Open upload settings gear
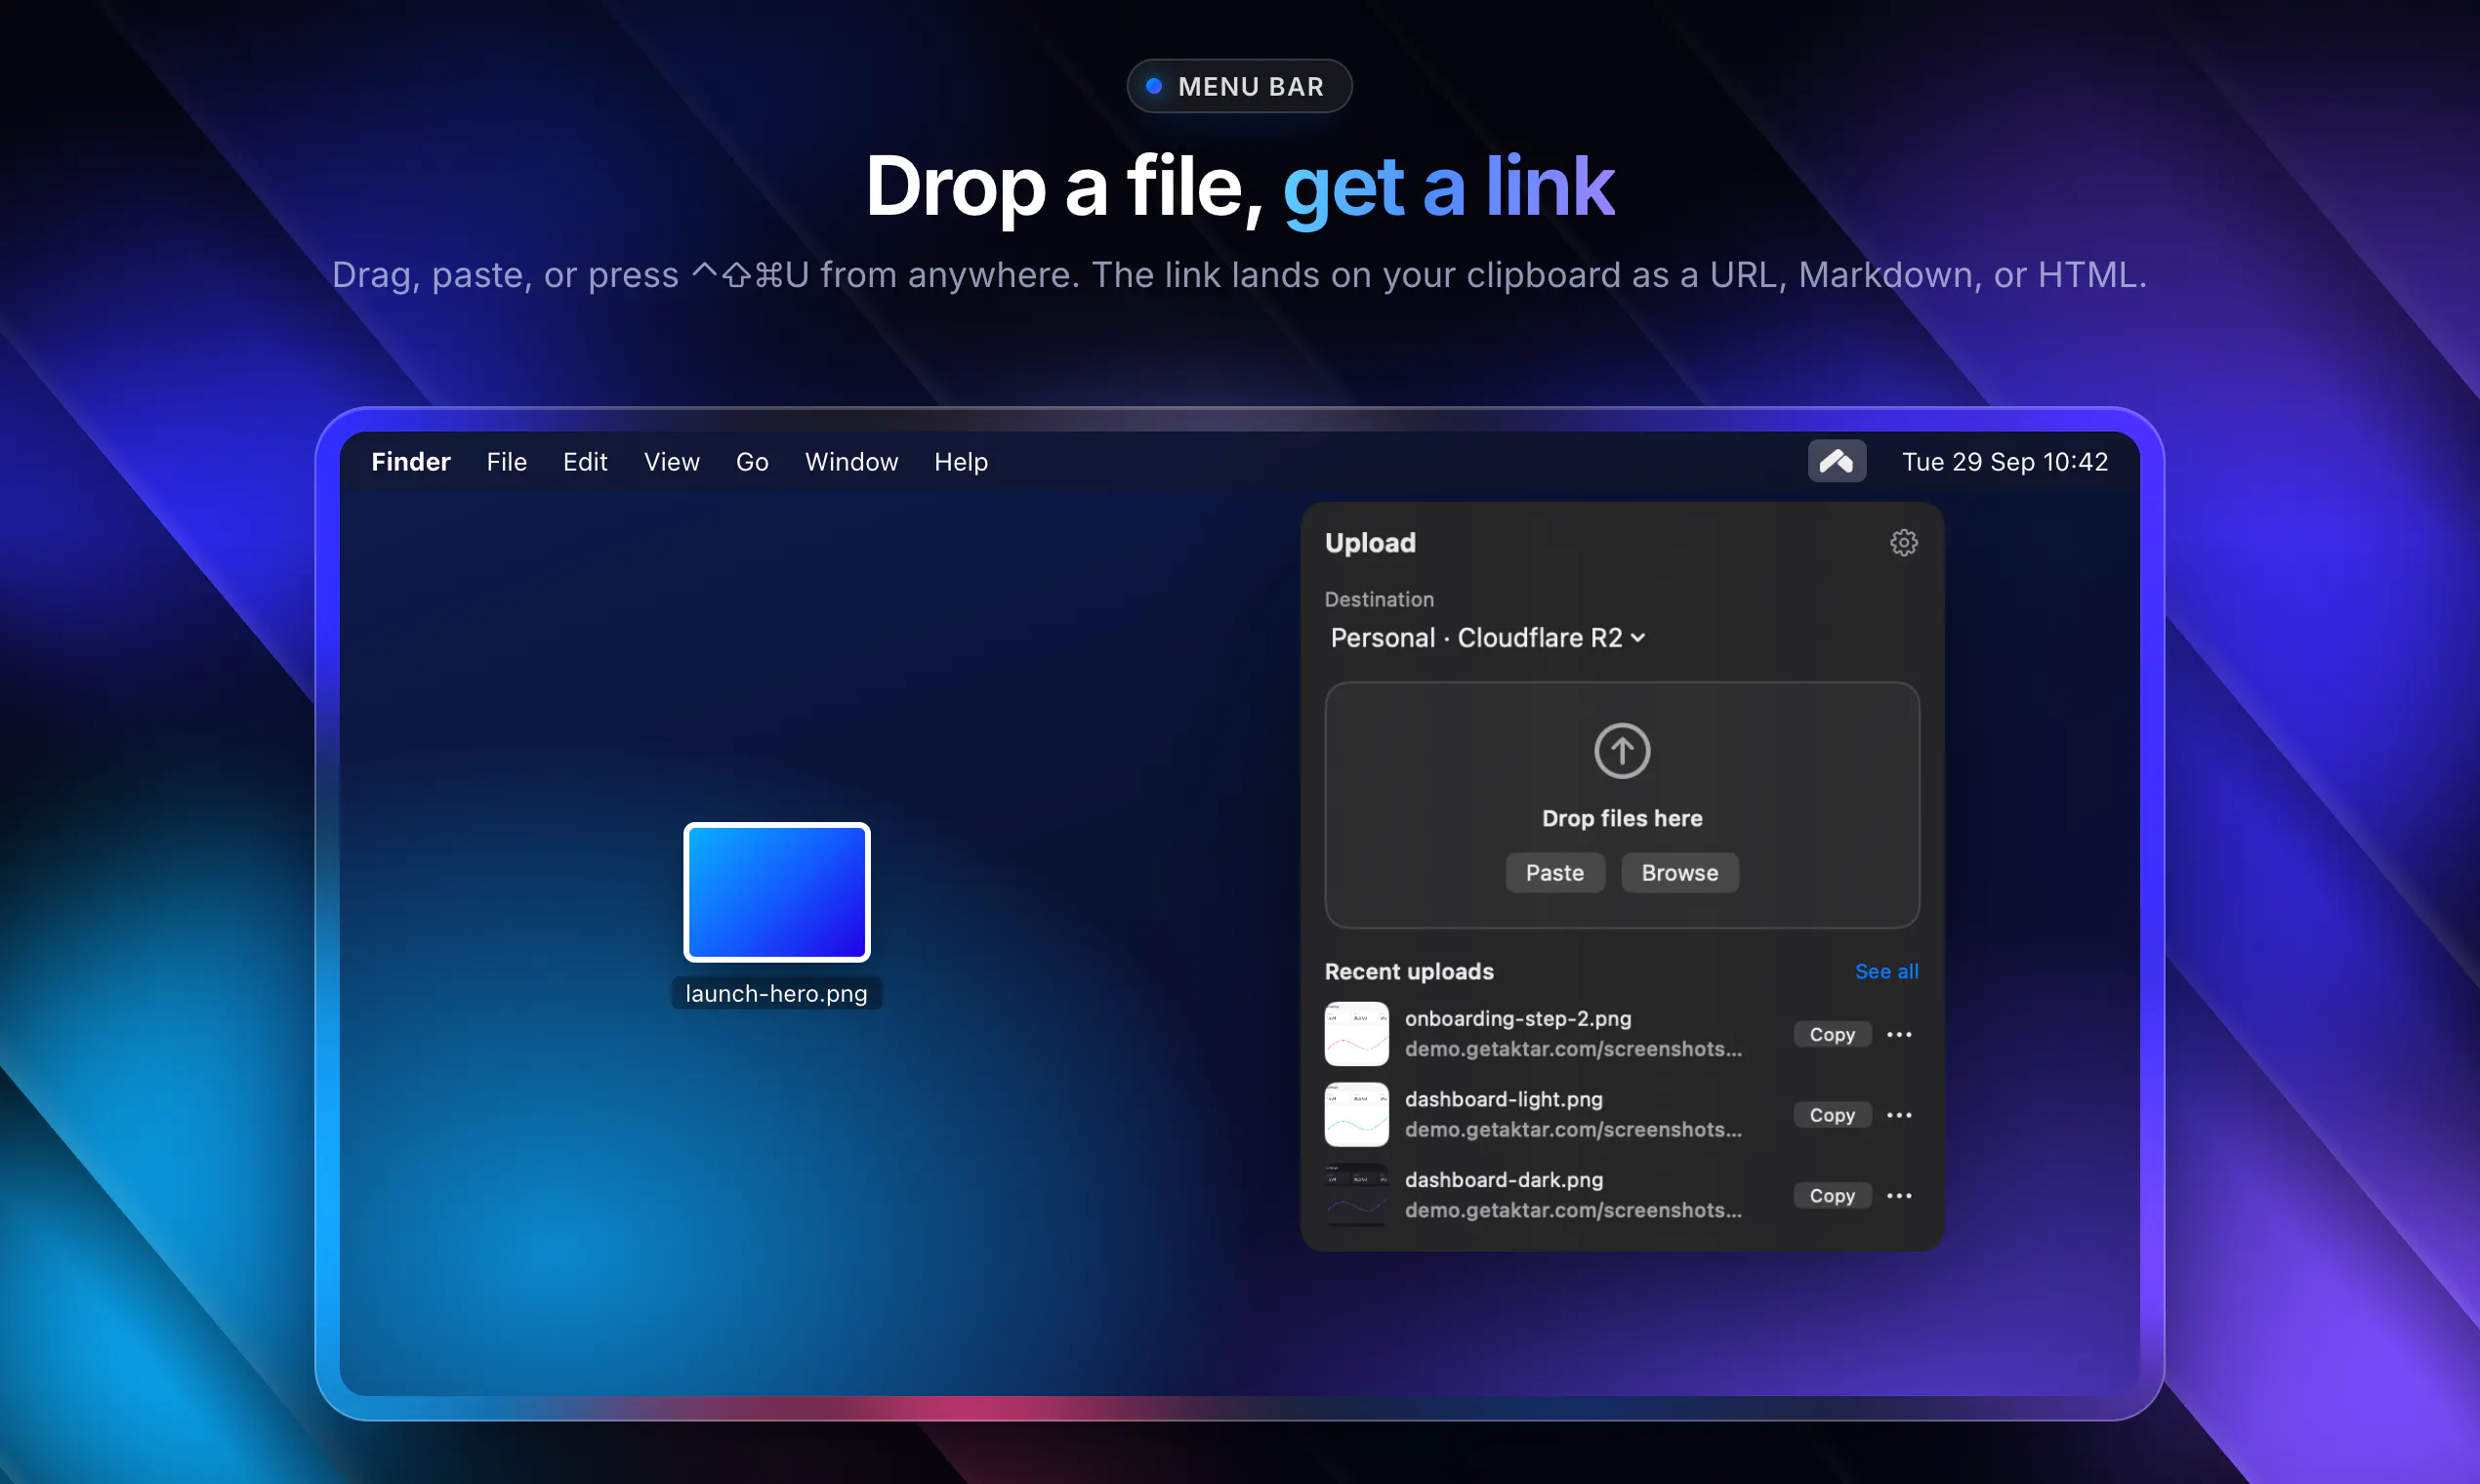The height and width of the screenshot is (1484, 2480). pos(1903,542)
